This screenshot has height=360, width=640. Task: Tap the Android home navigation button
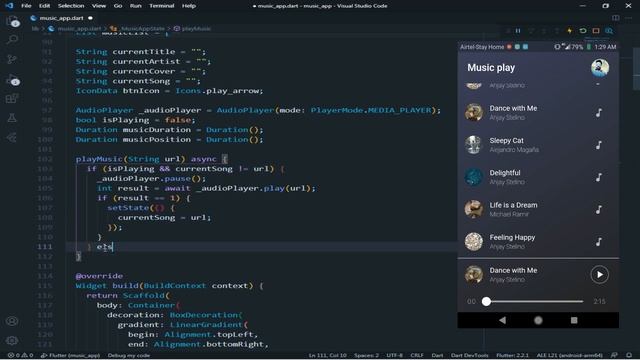[x=538, y=320]
